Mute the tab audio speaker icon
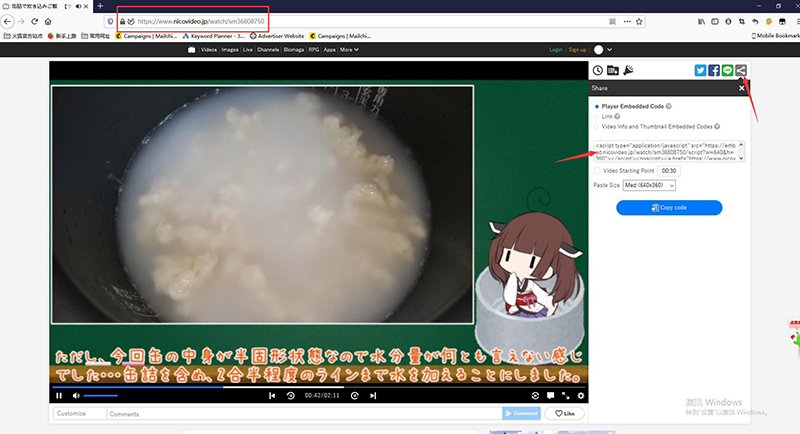This screenshot has height=434, width=800. coord(78,6)
